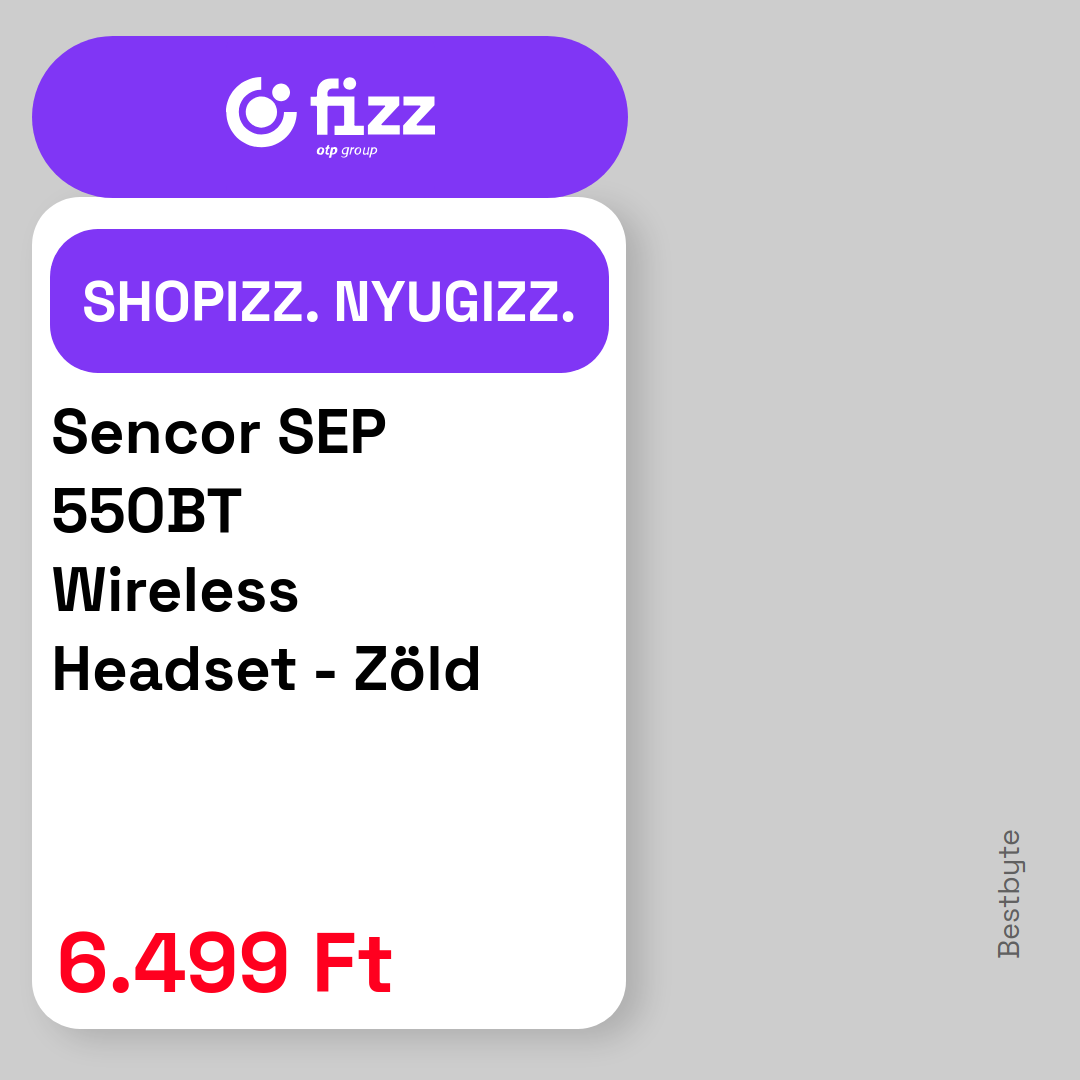The height and width of the screenshot is (1080, 1080).
Task: Click the 550BT model number
Action: coord(147,510)
